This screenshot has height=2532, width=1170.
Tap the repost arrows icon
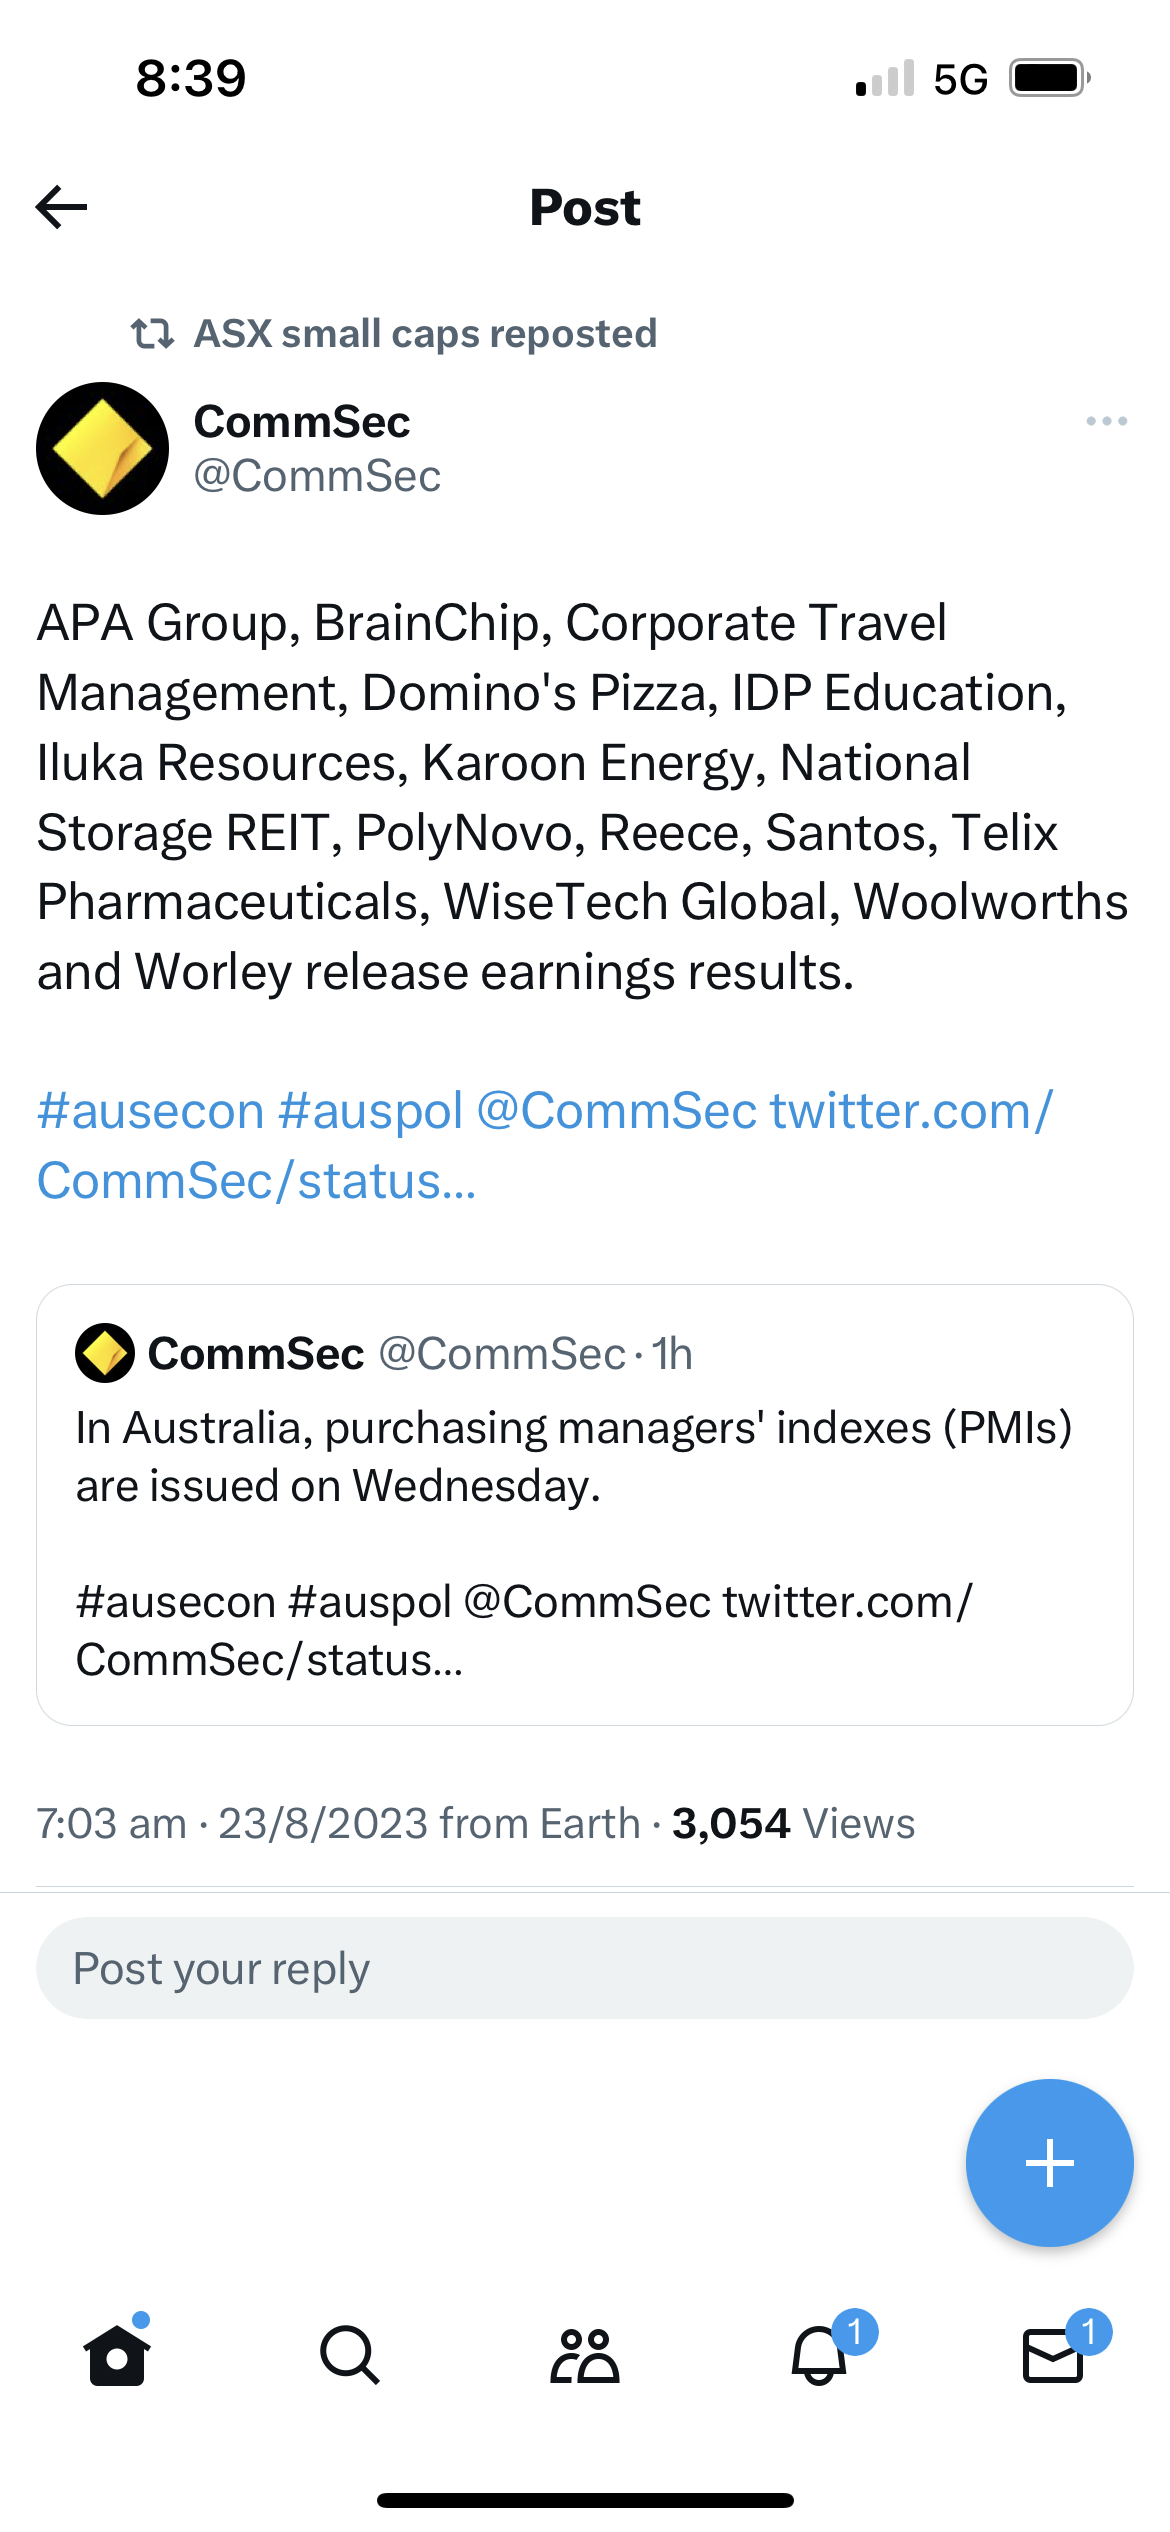click(x=152, y=334)
